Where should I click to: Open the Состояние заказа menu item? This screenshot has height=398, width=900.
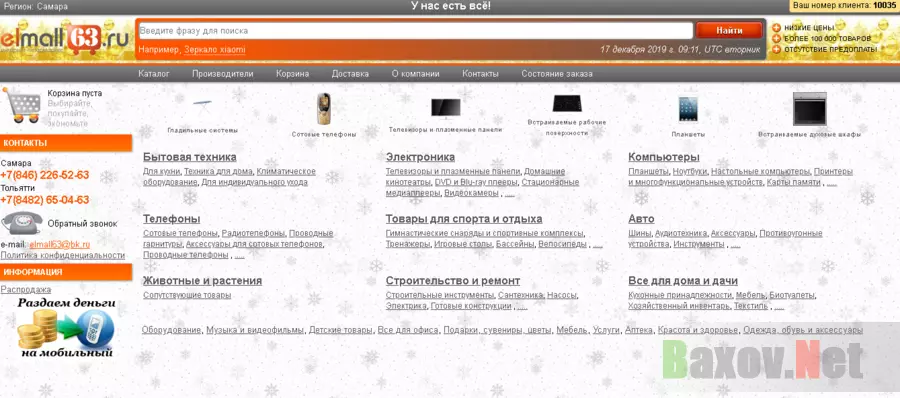click(557, 74)
